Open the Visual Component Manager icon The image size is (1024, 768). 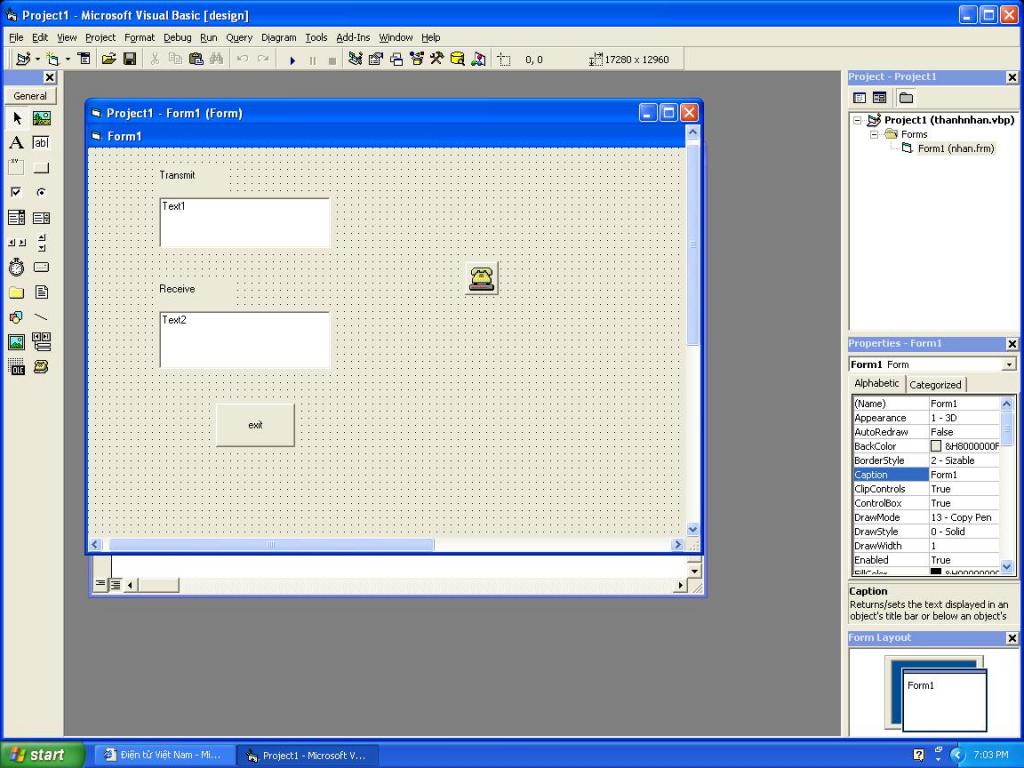coord(479,59)
